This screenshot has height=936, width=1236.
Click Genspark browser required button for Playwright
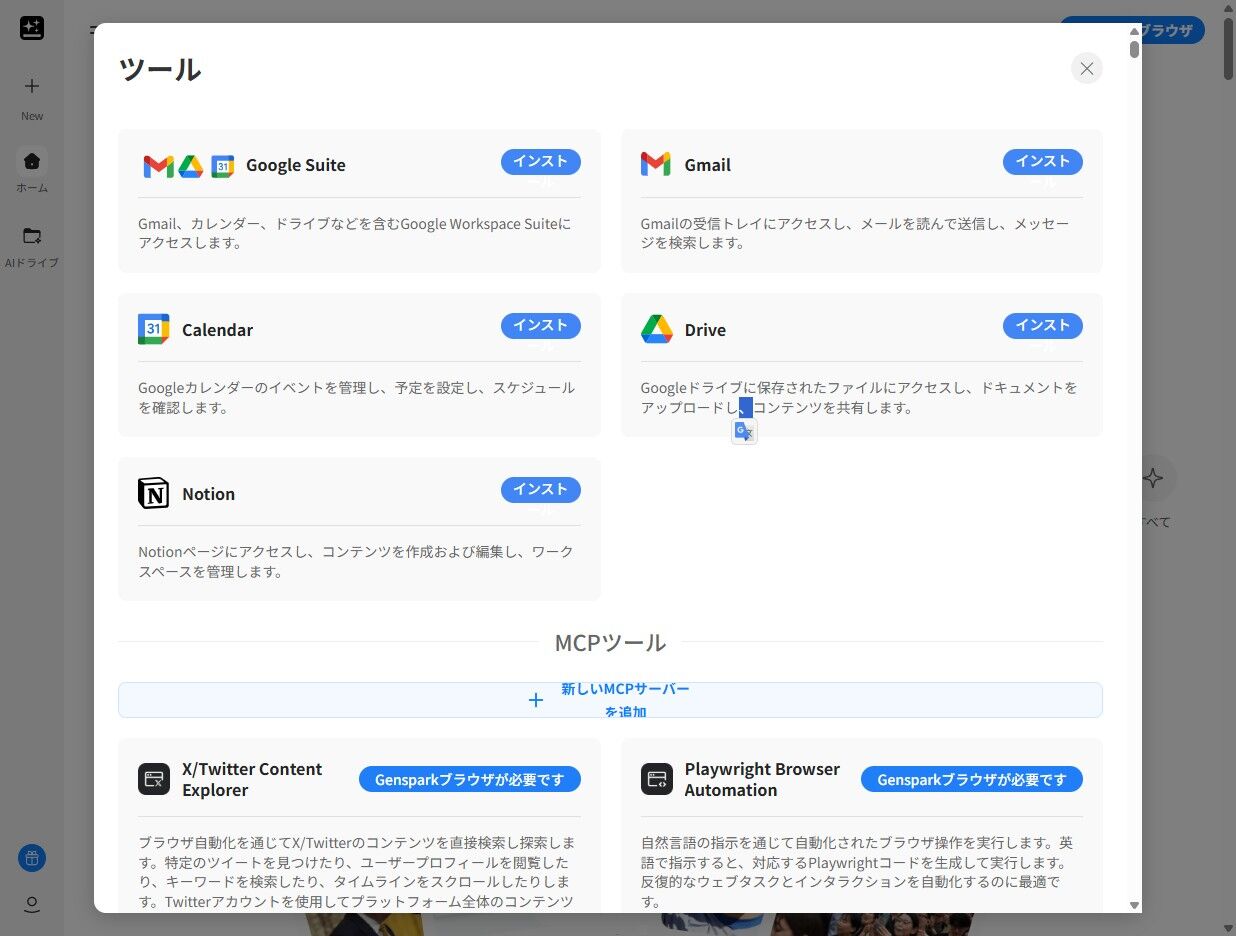(x=972, y=780)
